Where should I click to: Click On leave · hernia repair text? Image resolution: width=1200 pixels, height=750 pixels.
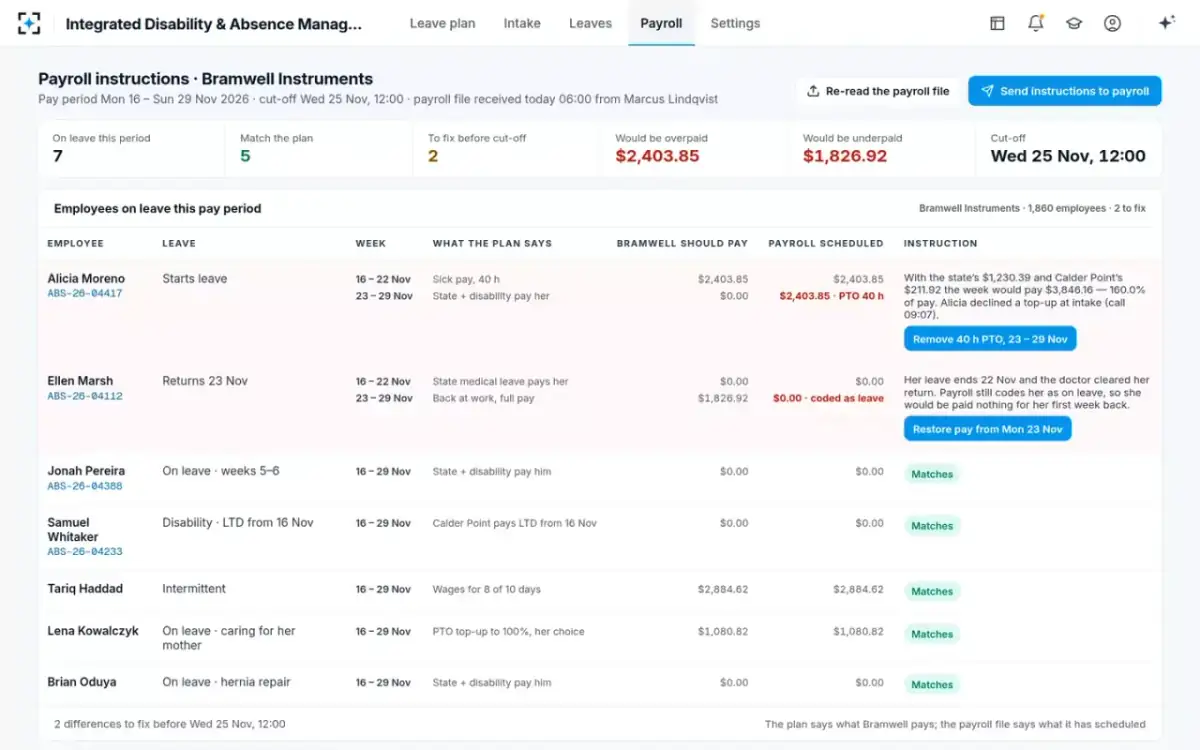click(x=226, y=682)
